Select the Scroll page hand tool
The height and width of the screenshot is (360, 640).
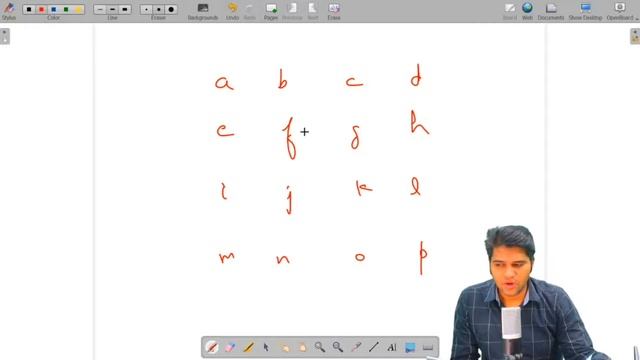click(x=302, y=347)
